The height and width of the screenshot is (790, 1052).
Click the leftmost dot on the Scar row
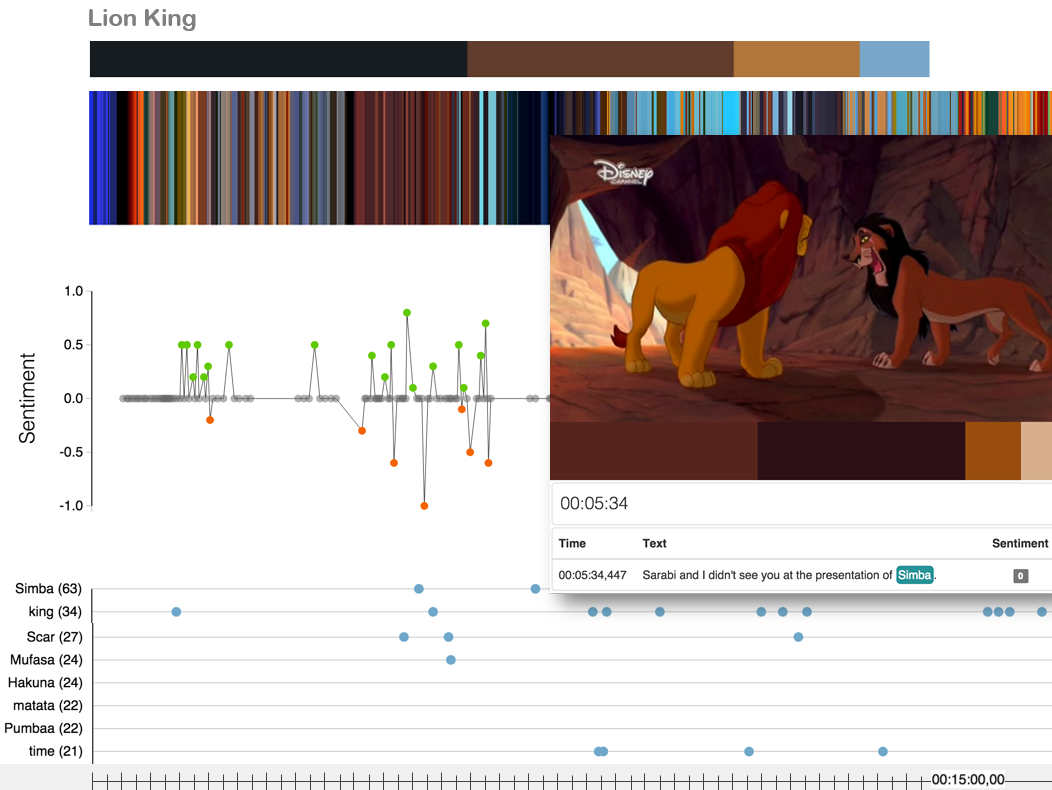coord(404,637)
